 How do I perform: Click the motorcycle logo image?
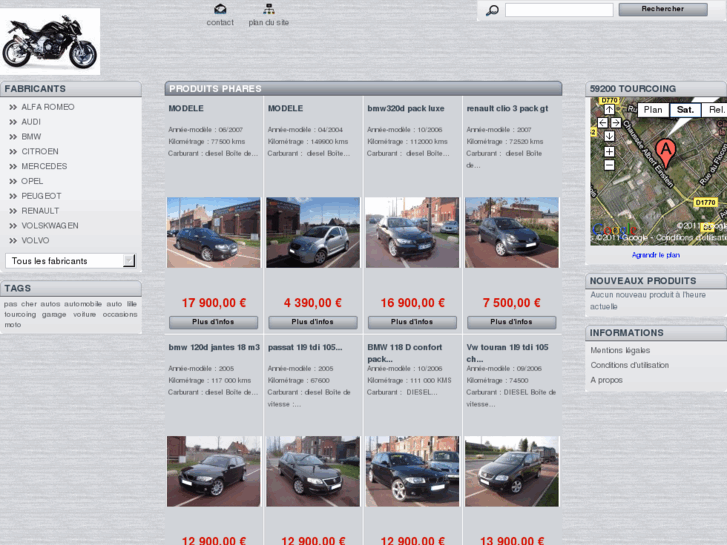(x=50, y=41)
